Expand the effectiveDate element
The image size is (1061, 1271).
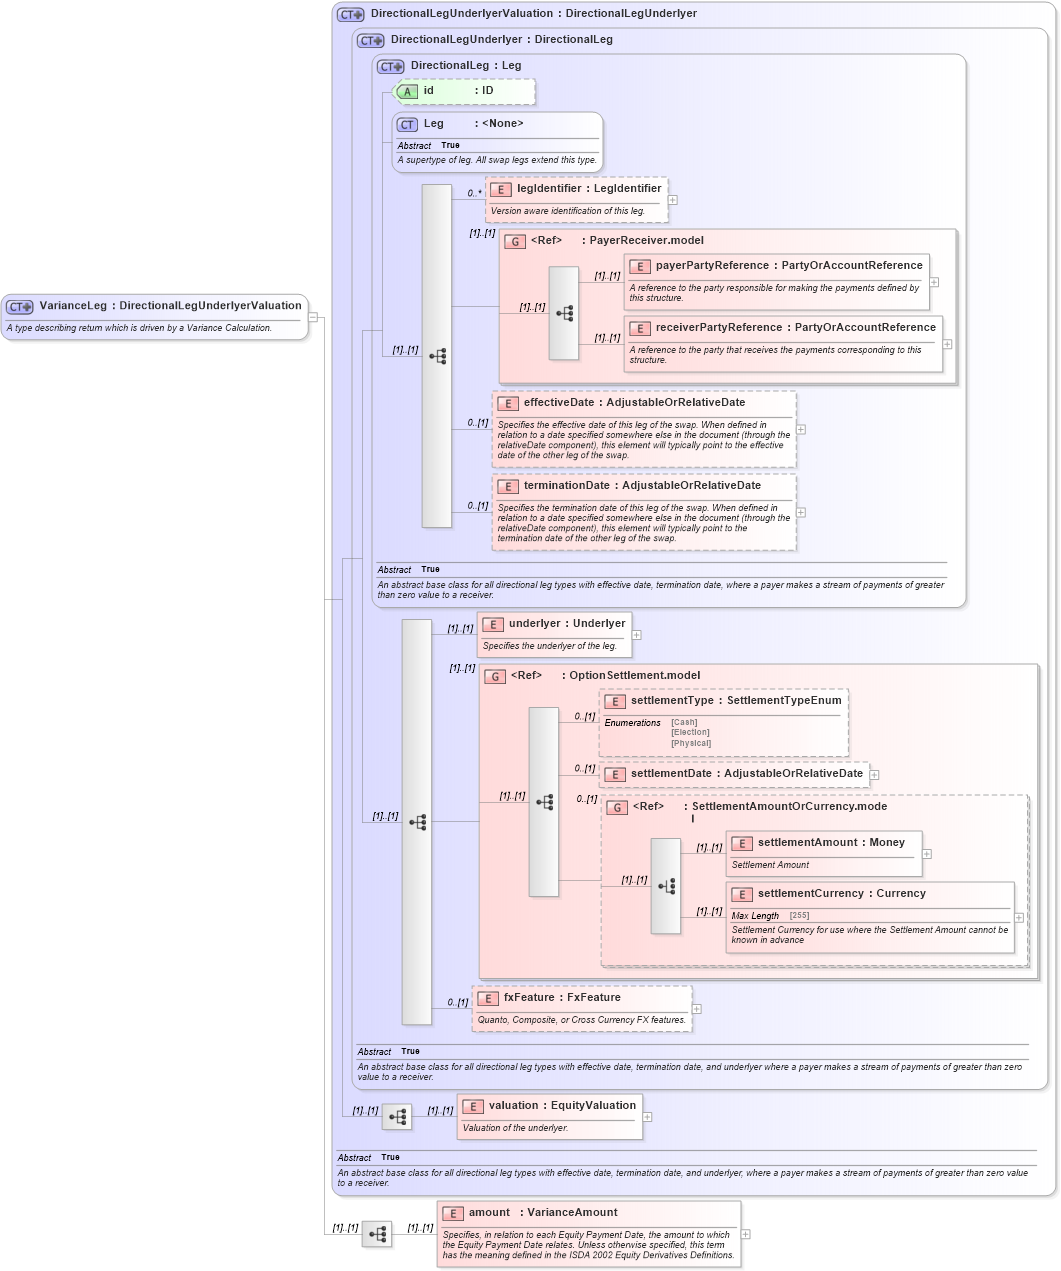[x=801, y=429]
